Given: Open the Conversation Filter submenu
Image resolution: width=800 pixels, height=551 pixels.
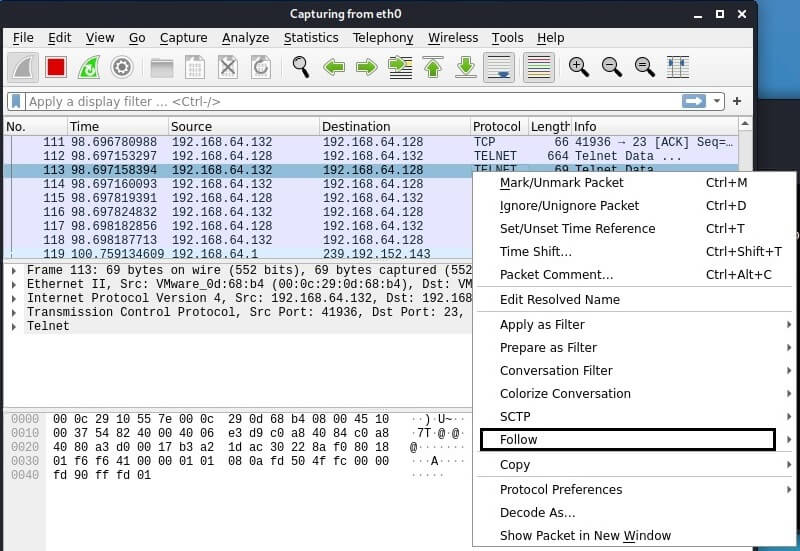Looking at the screenshot, I should tap(634, 370).
